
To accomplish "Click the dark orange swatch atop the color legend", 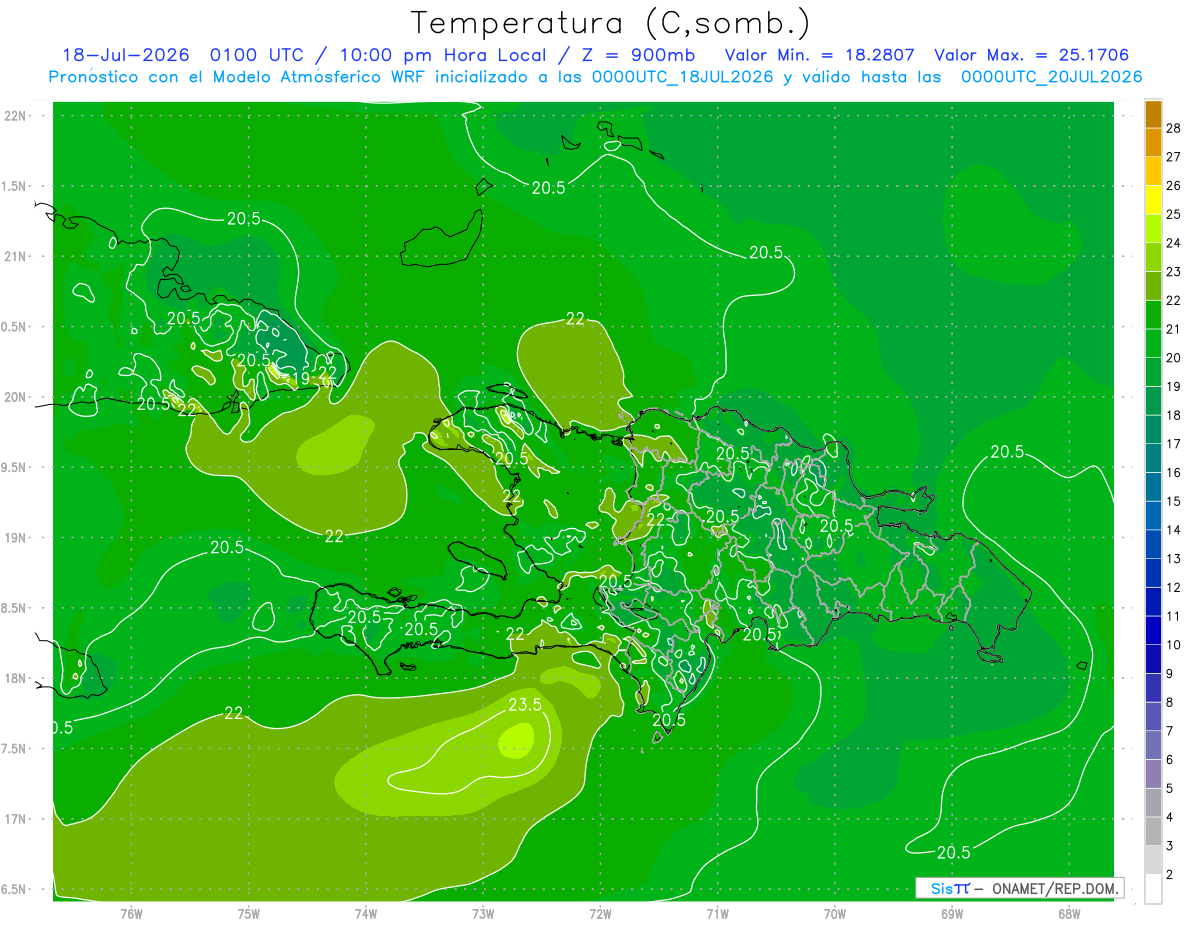I will (1153, 115).
